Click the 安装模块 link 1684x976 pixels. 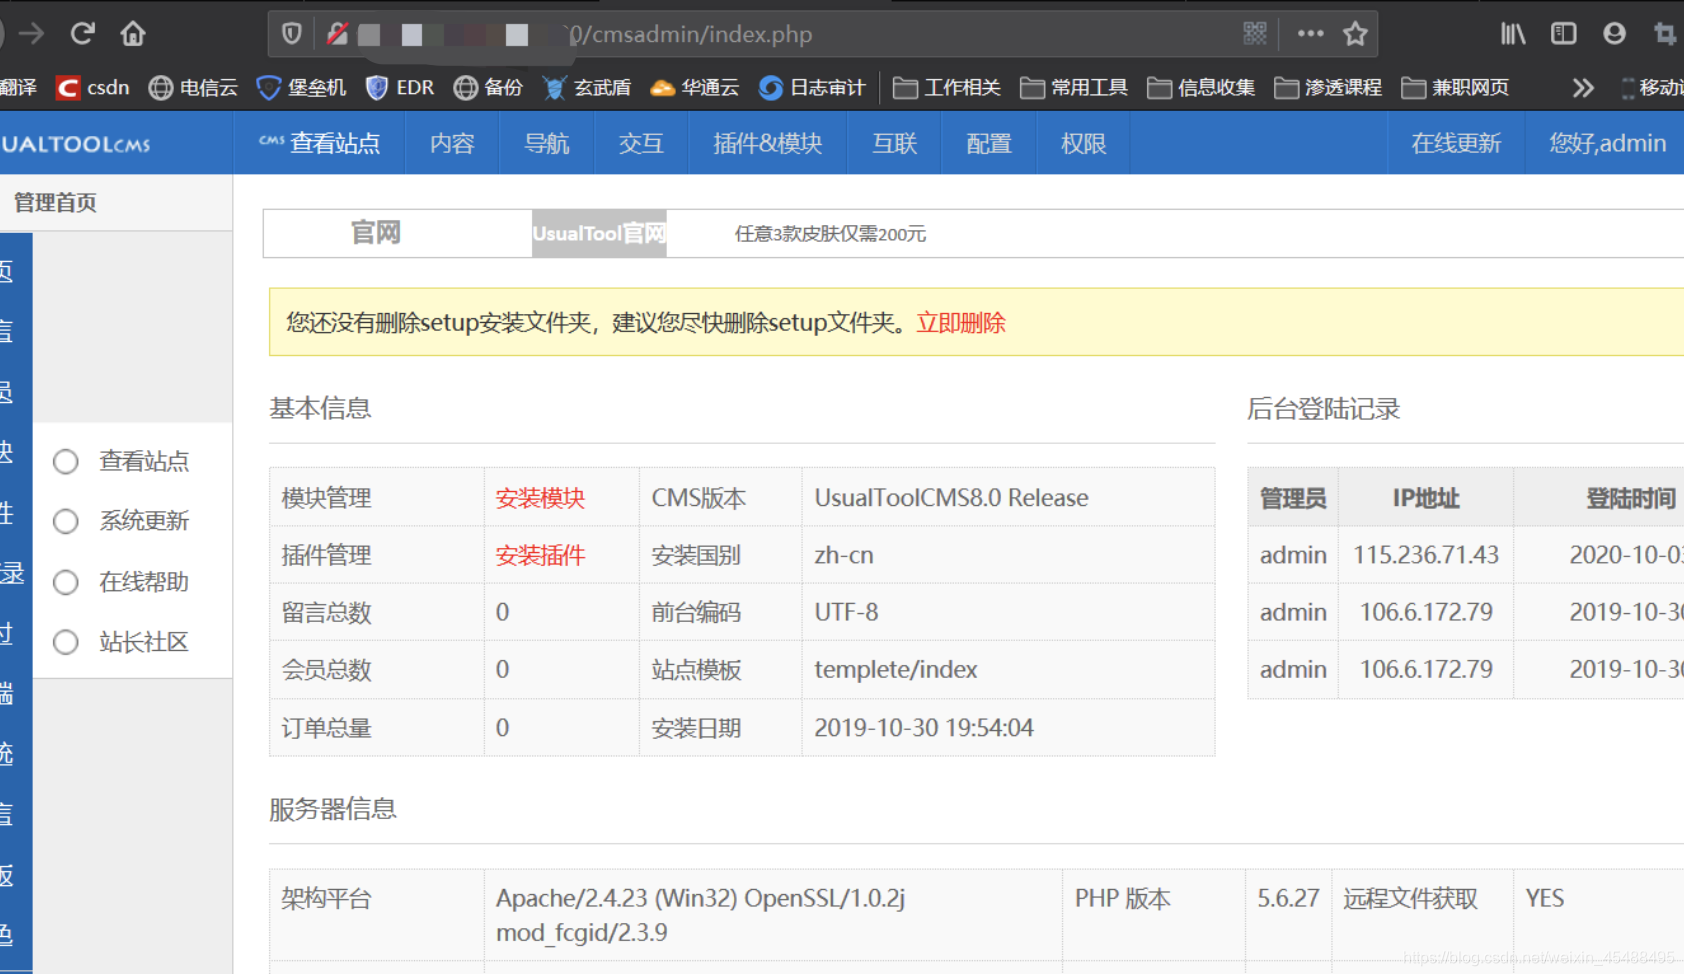pyautogui.click(x=540, y=498)
